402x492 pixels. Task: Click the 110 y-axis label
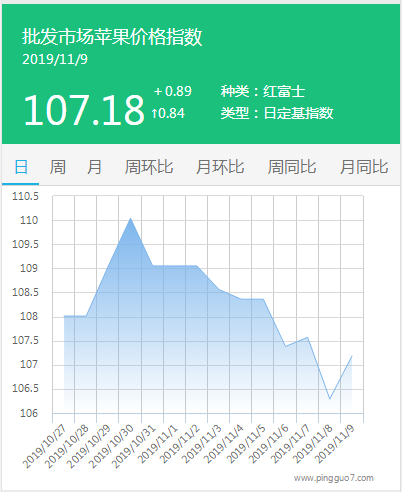(29, 220)
